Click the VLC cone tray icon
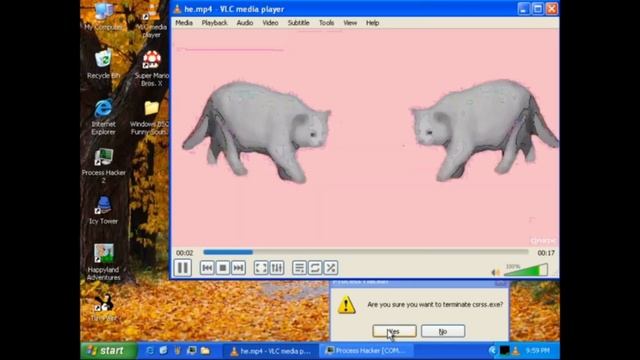The image size is (640, 360). tap(516, 351)
